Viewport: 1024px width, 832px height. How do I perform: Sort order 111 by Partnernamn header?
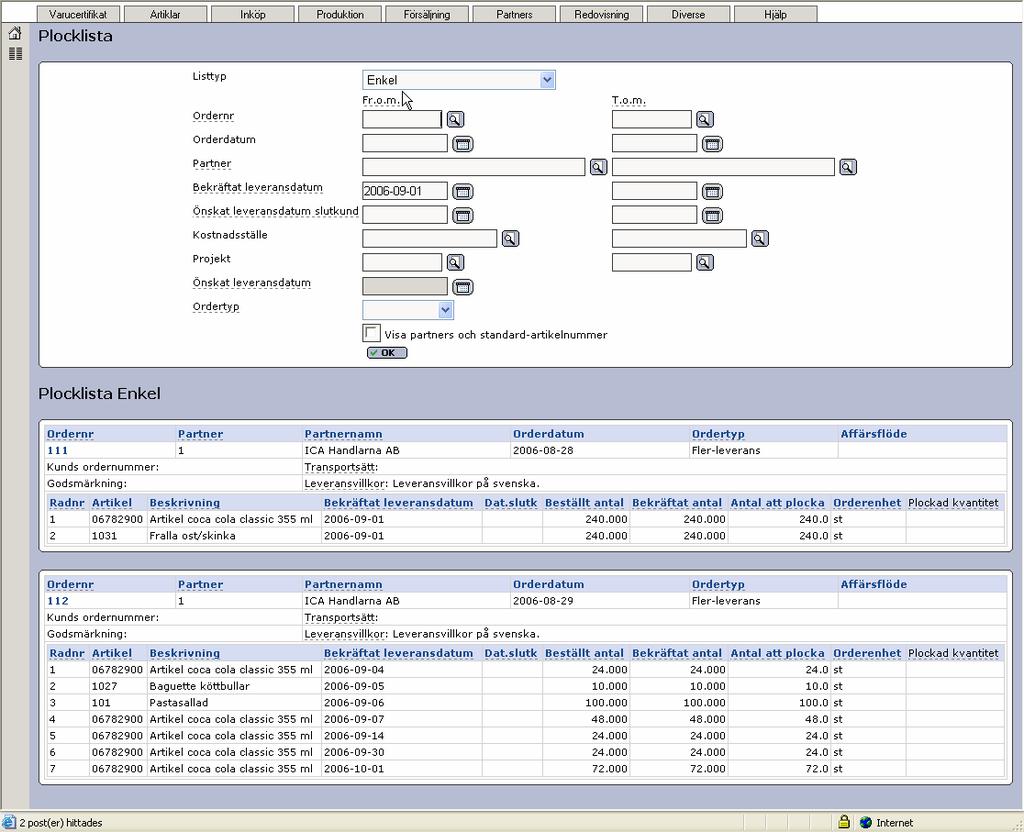pyautogui.click(x=344, y=434)
